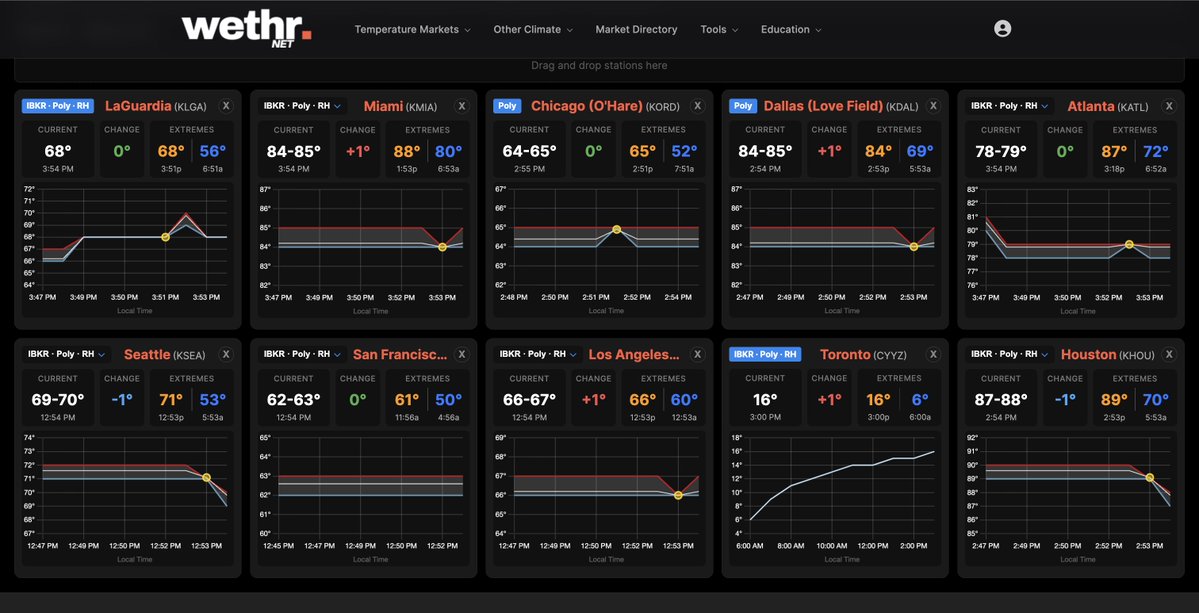Open the Toronto station title
1199x613 pixels.
coord(845,355)
